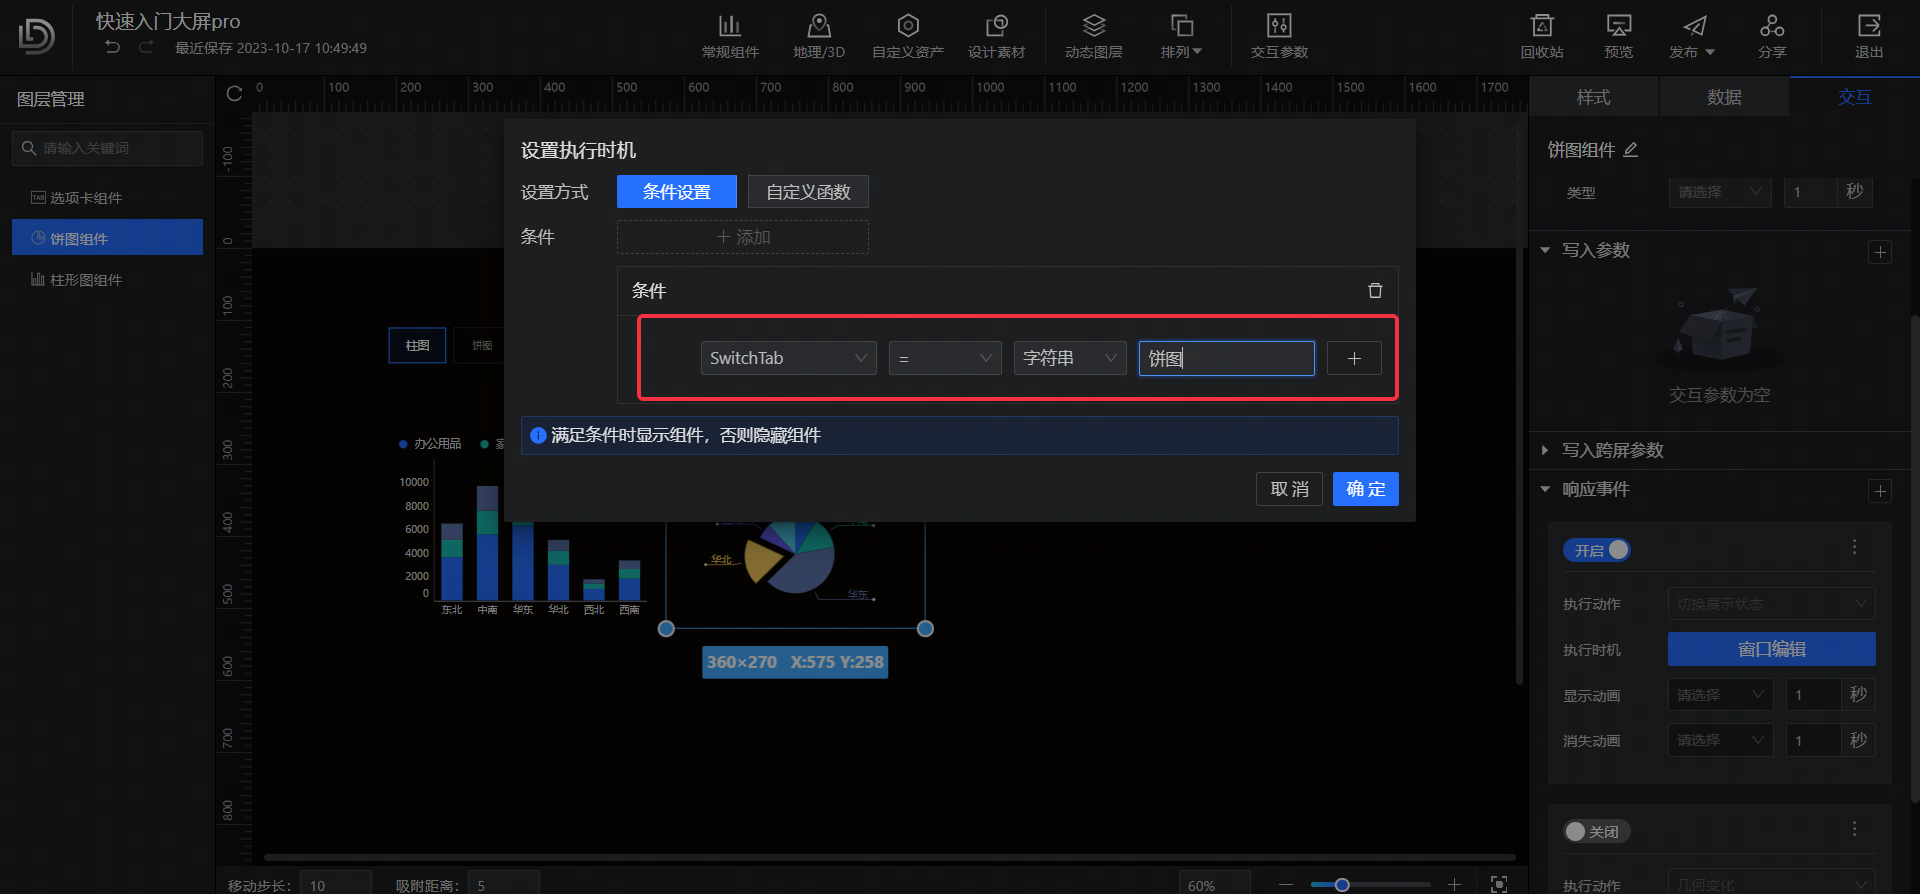The height and width of the screenshot is (894, 1920).
Task: Open the SwitchTab parameter dropdown
Action: point(788,358)
